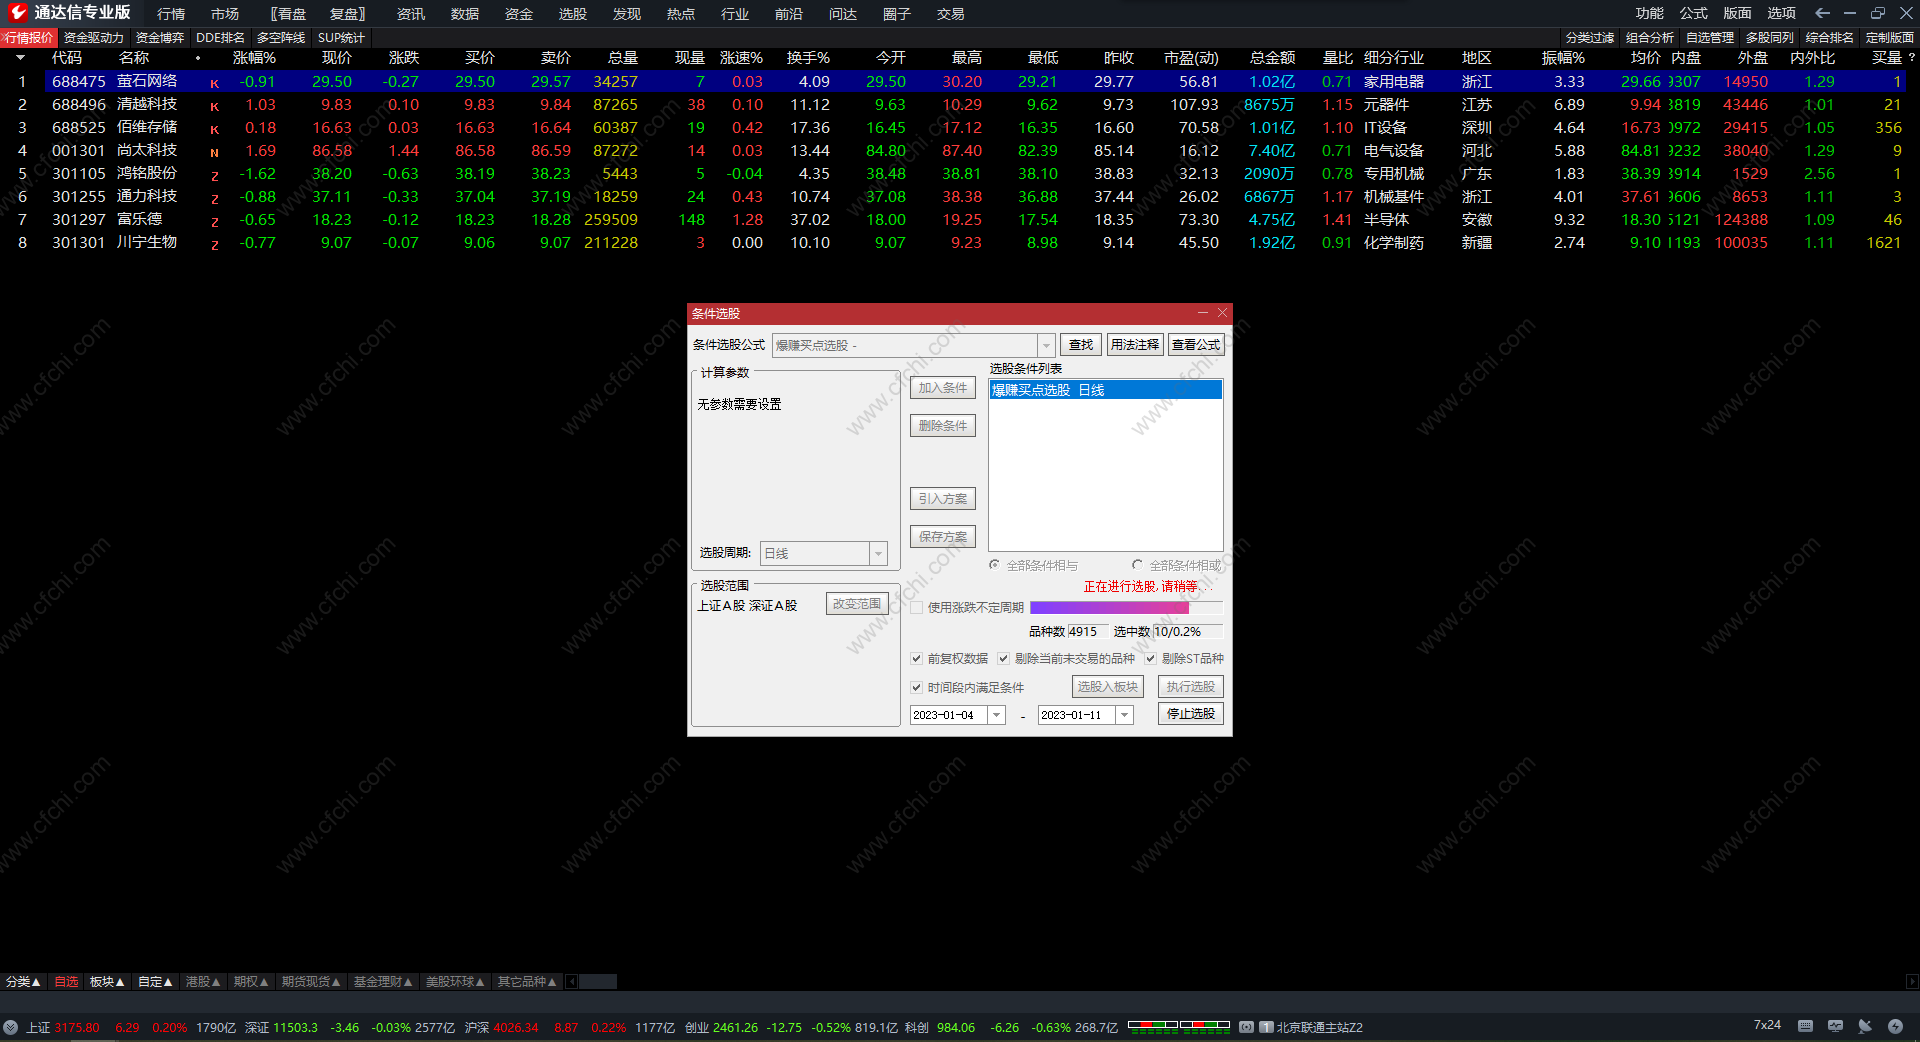Image resolution: width=1920 pixels, height=1042 pixels.
Task: Close the 条件选股 dialog
Action: click(1222, 313)
